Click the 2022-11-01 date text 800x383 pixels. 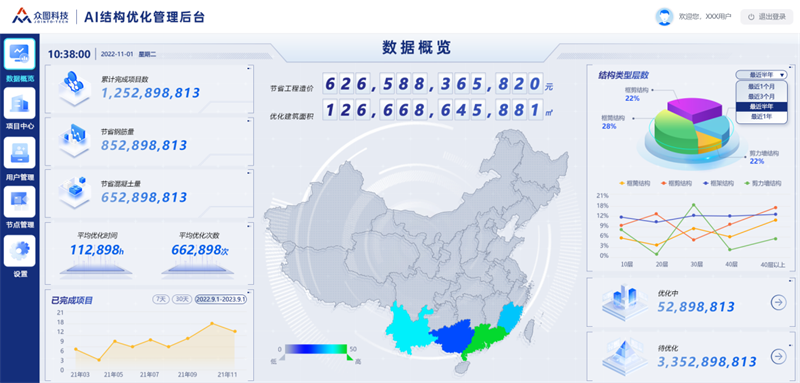point(117,54)
